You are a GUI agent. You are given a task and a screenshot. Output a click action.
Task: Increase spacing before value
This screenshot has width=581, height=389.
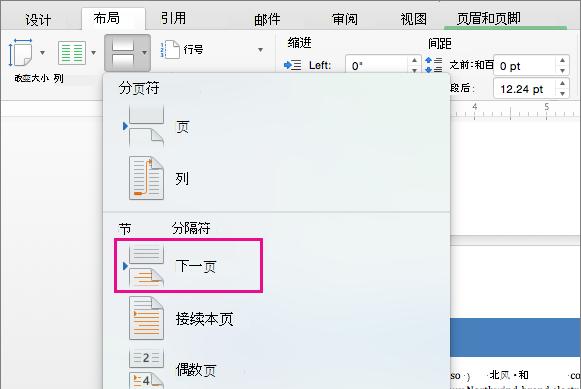[562, 60]
